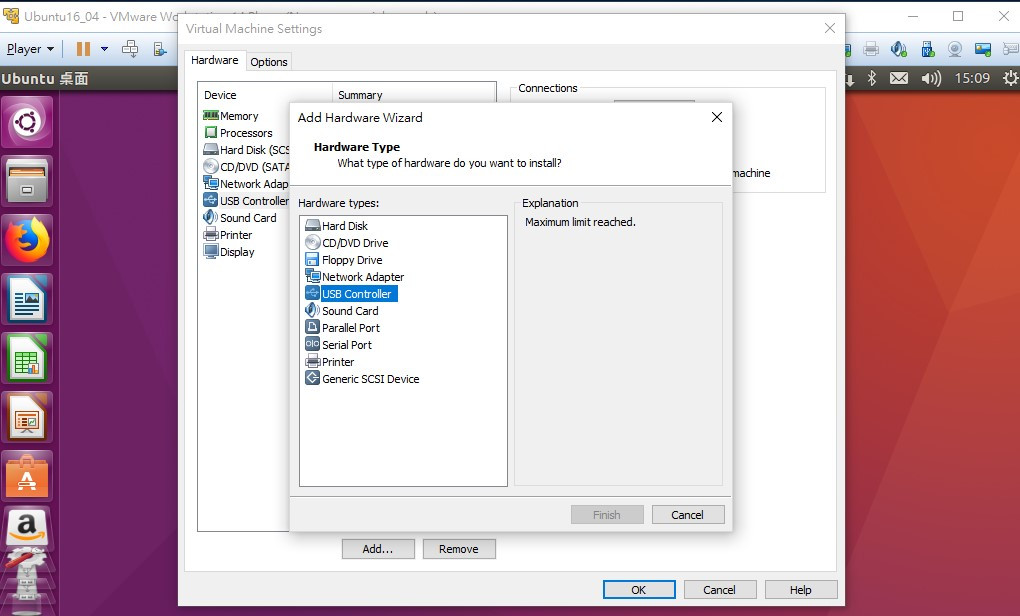Screen dimensions: 1020x616
Task: Switch to the Options tab
Action: [269, 62]
